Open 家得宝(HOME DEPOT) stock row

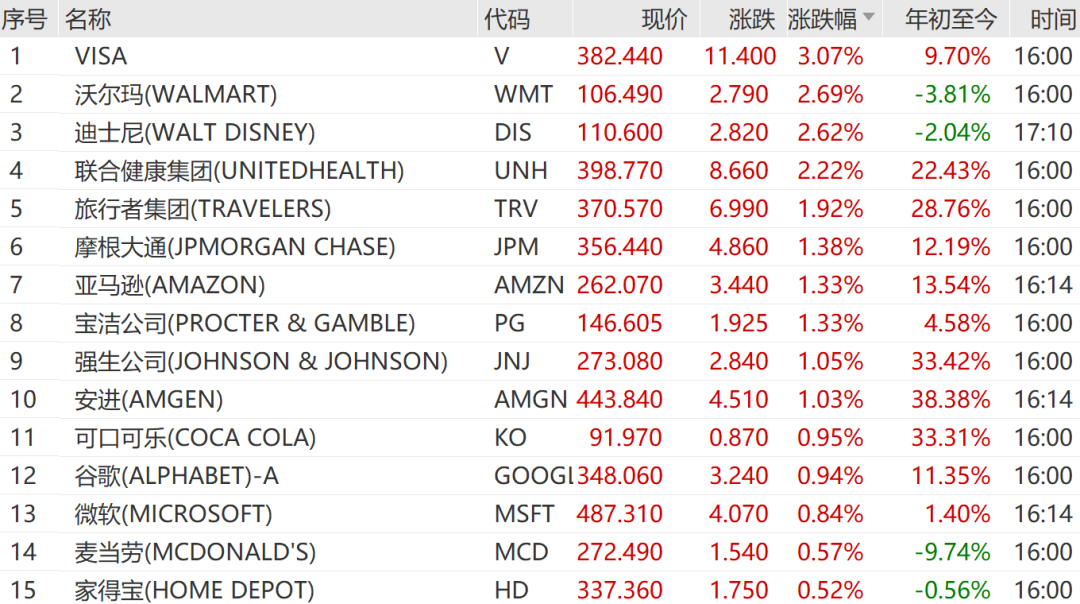click(x=540, y=590)
